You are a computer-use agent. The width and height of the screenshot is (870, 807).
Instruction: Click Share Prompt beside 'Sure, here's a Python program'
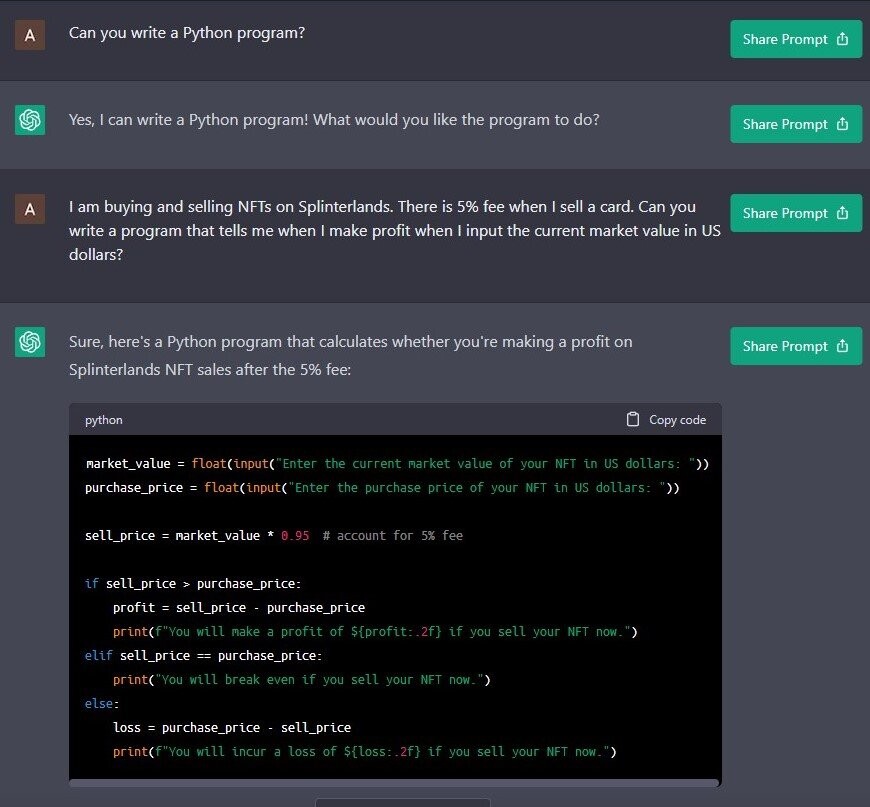click(x=796, y=346)
